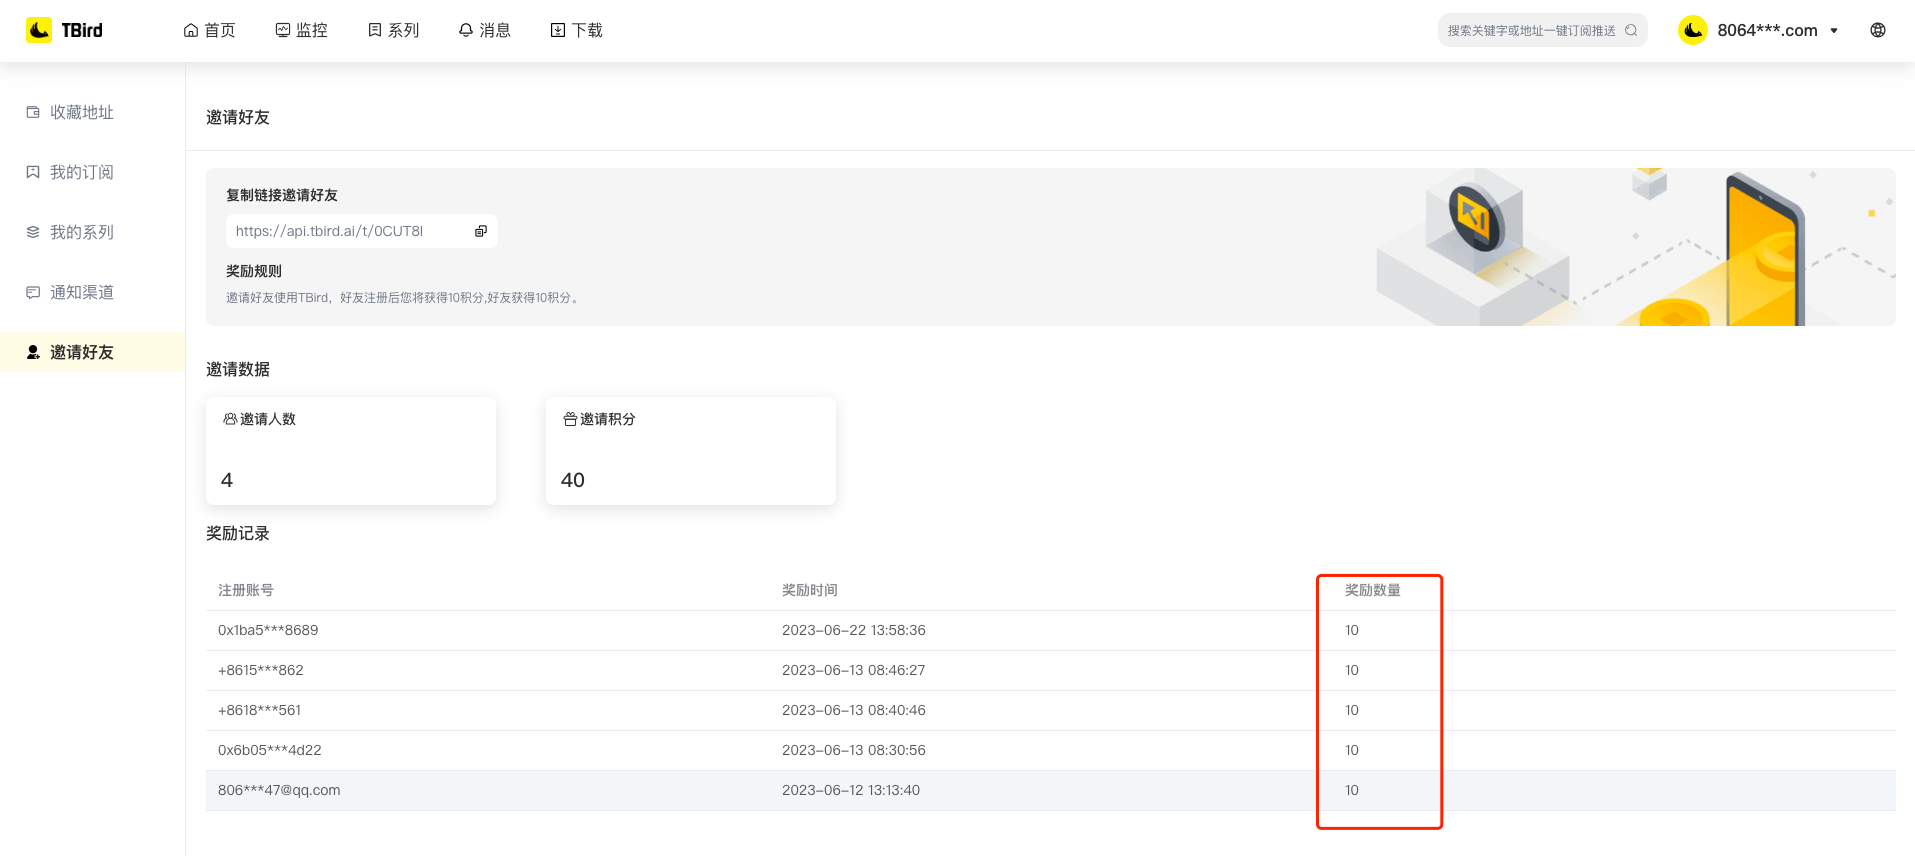Click the yellow user avatar icon
The width and height of the screenshot is (1915, 856).
point(1692,30)
